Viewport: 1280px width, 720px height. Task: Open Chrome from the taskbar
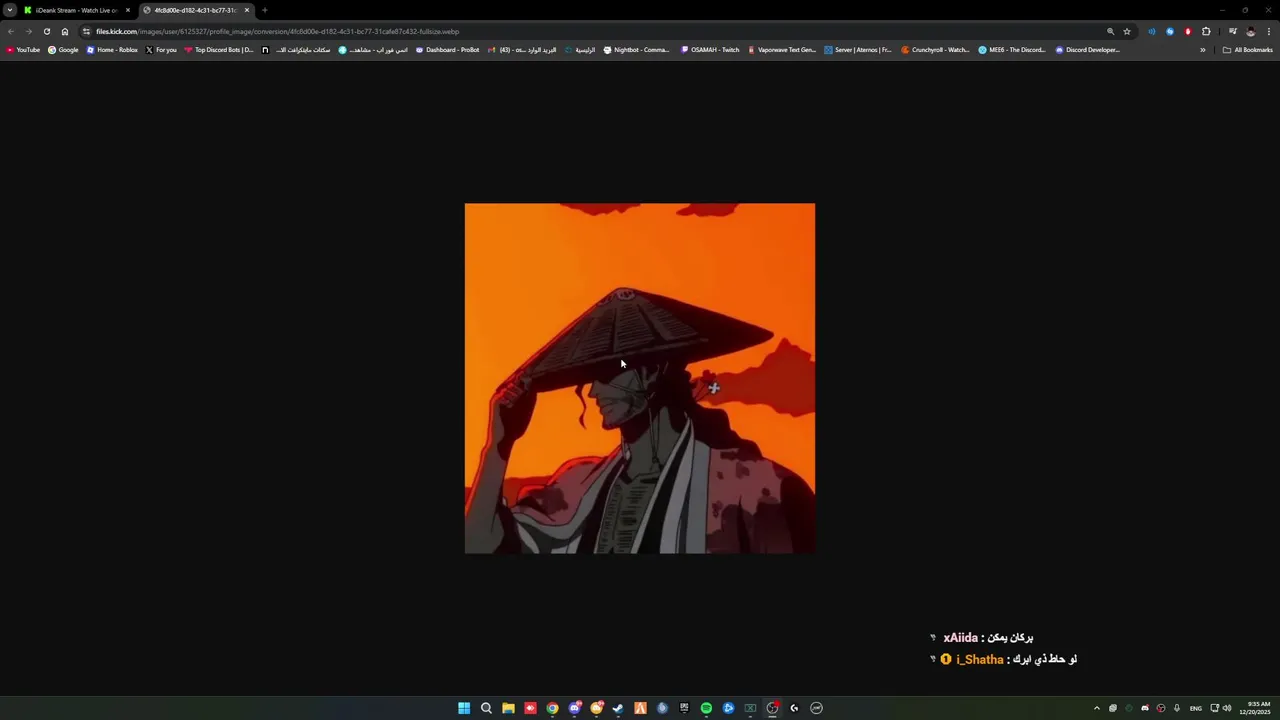tap(552, 708)
